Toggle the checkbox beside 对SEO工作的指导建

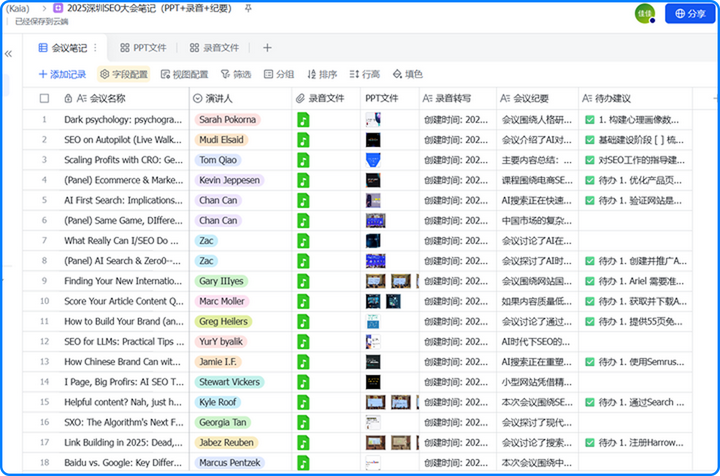[590, 160]
